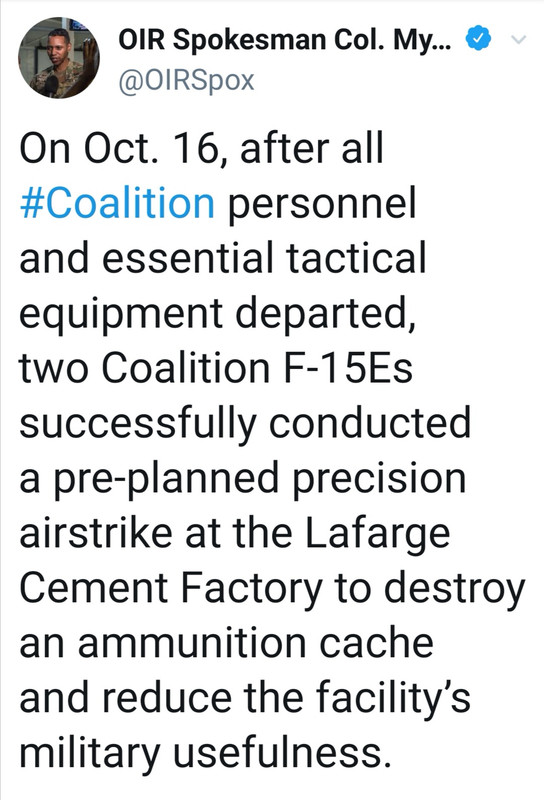This screenshot has width=544, height=800.
Task: Open the OIR Spokesman profile photo
Action: [59, 58]
